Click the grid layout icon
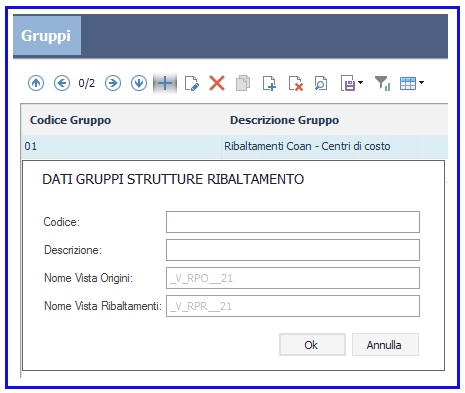 pos(408,83)
